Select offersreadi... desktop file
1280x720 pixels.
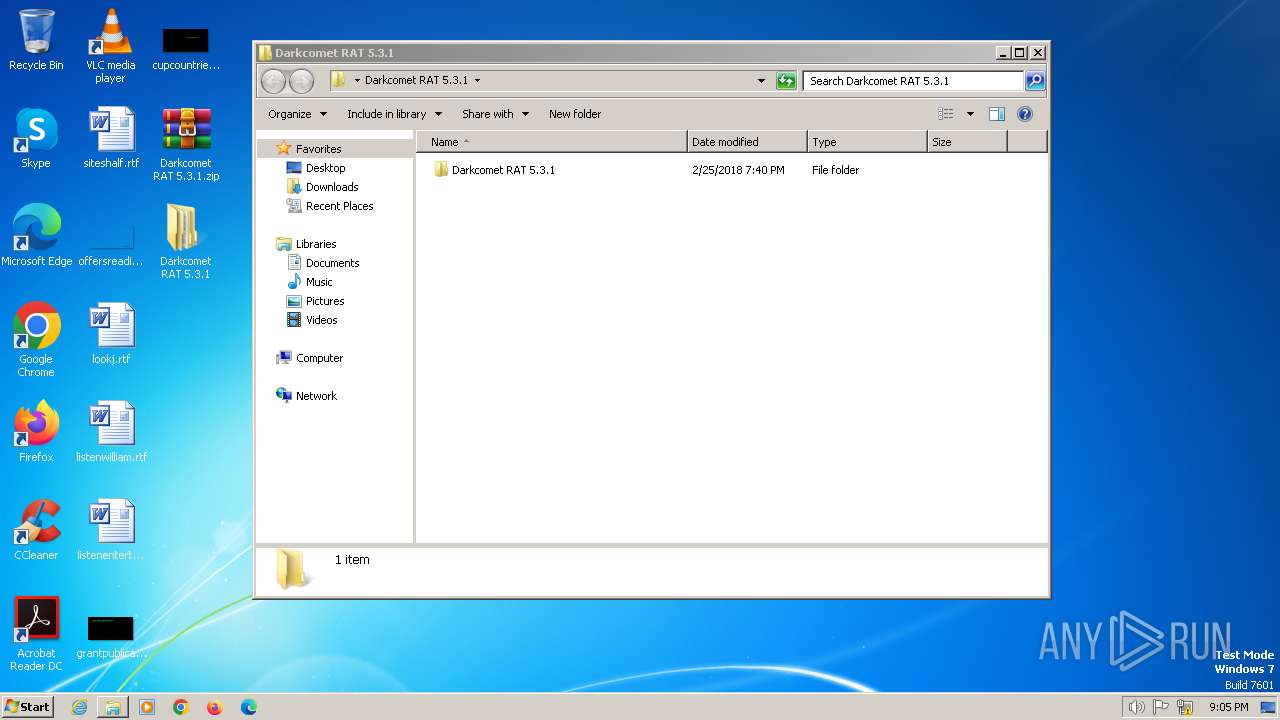pos(111,244)
